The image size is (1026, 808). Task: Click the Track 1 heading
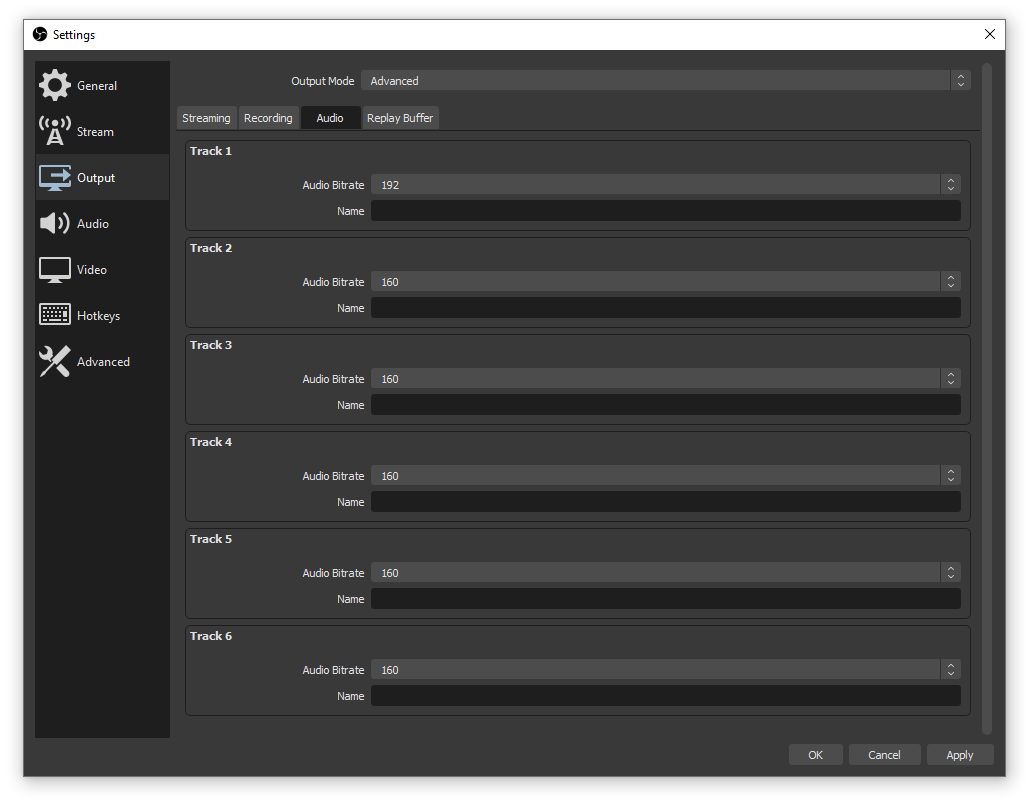[211, 151]
